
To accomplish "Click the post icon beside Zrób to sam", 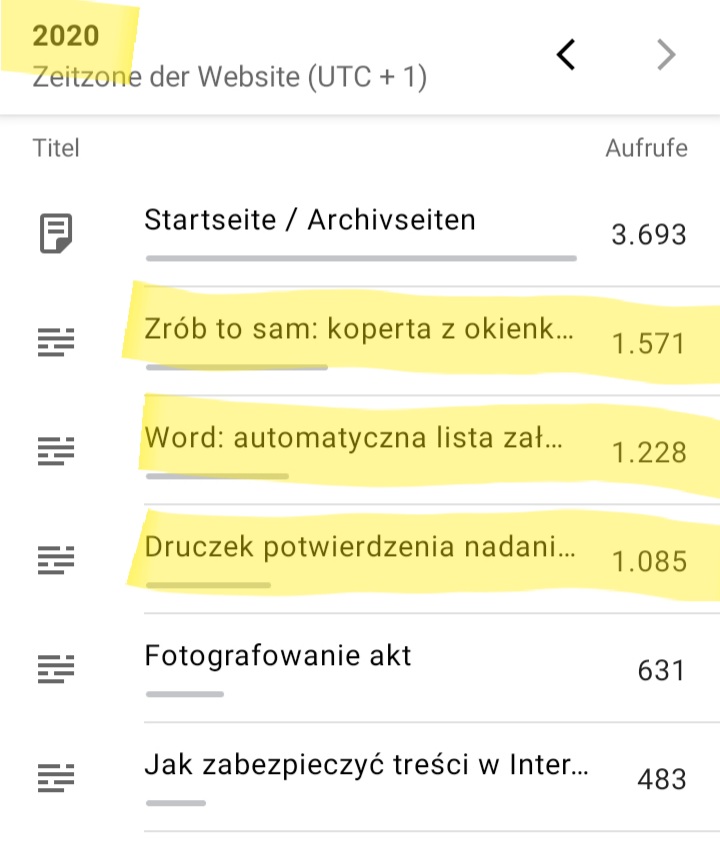I will (x=55, y=344).
